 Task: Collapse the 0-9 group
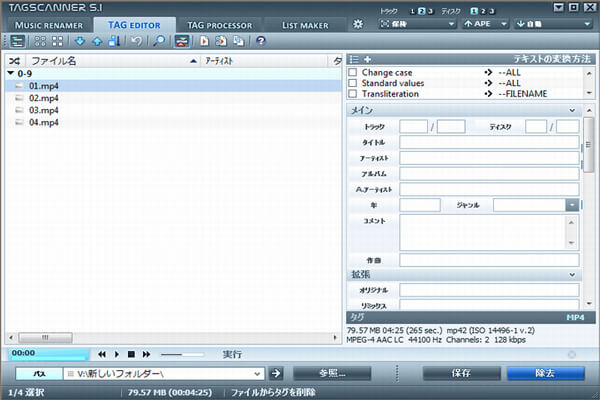pyautogui.click(x=11, y=73)
